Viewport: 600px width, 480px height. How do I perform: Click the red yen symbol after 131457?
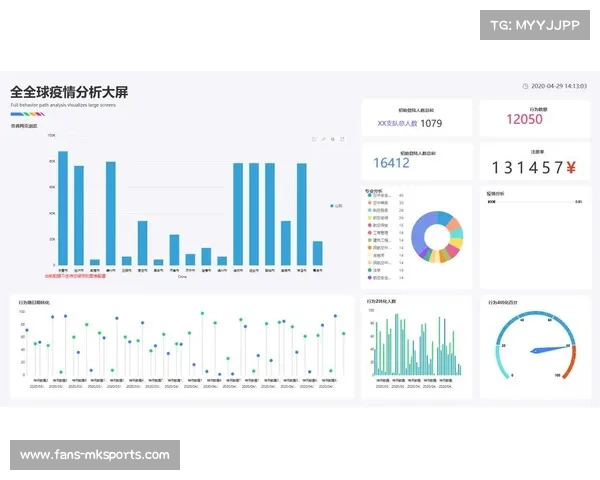coord(571,167)
